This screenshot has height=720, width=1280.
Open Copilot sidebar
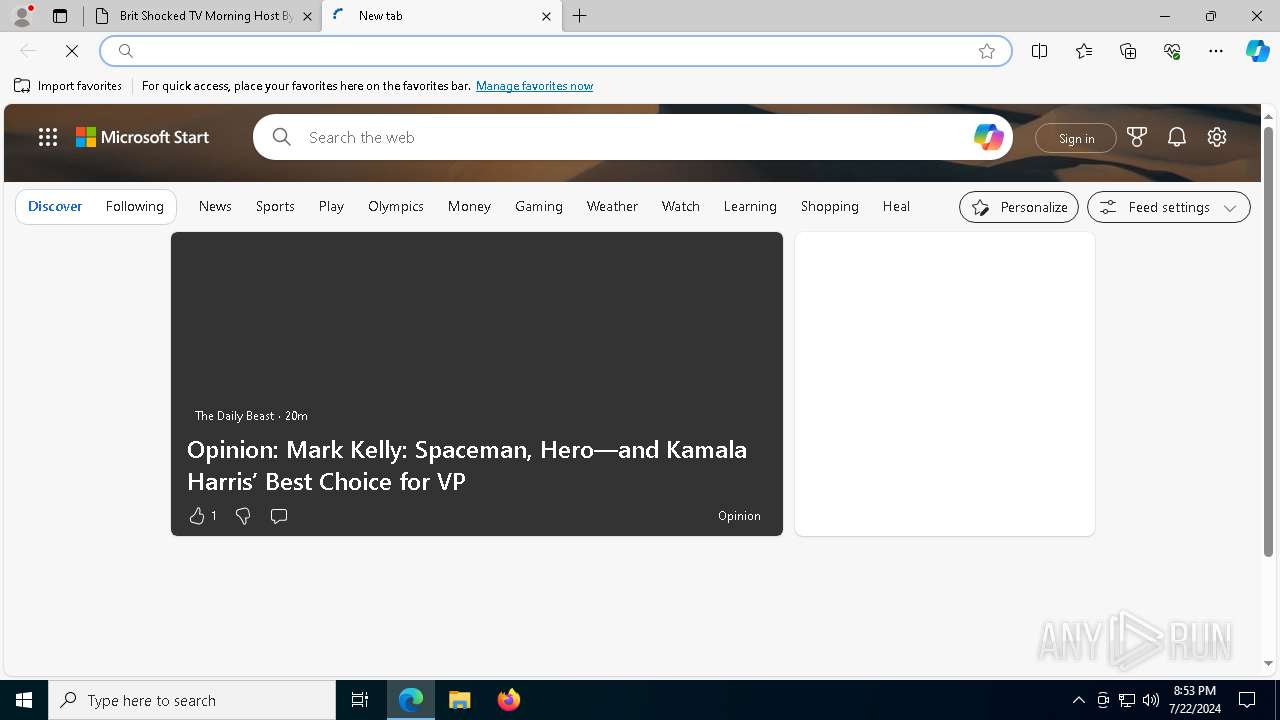[1257, 51]
